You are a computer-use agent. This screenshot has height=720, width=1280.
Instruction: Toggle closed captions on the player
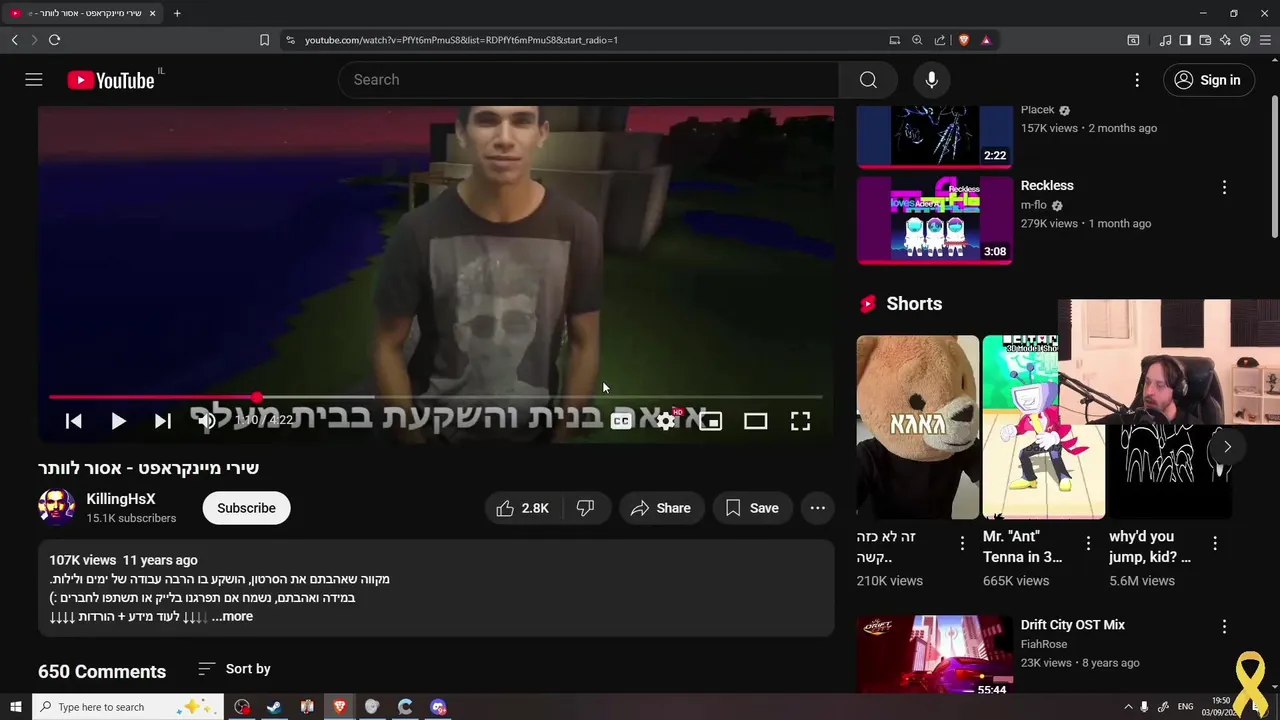pos(620,421)
